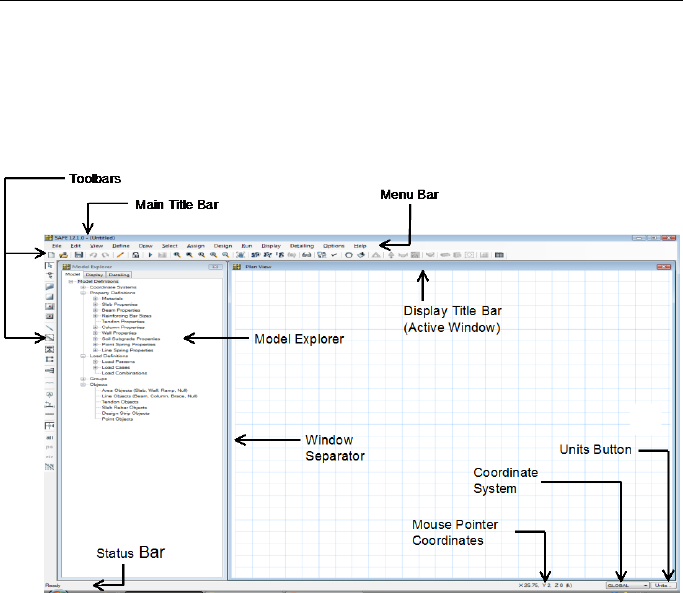Switch to Display tab in Model Explorer
683x593 pixels.
tap(94, 275)
